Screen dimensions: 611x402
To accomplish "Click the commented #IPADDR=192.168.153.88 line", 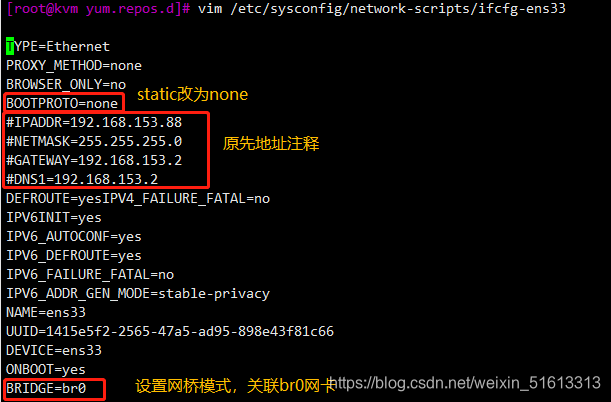I will pos(94,123).
